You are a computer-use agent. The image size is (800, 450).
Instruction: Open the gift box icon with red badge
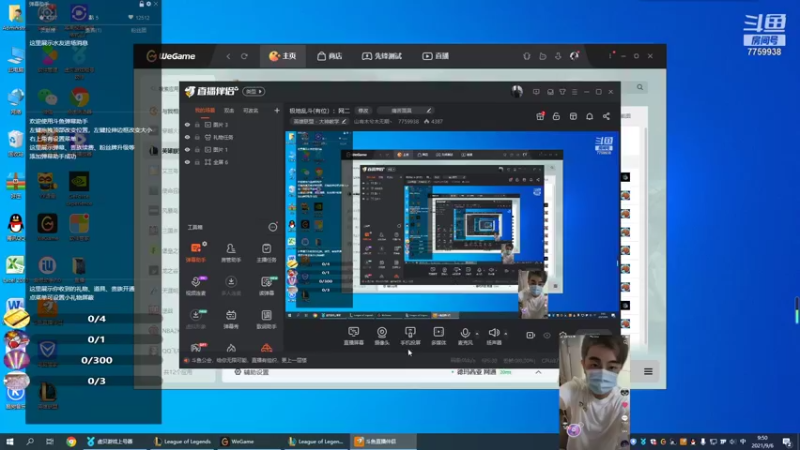[x=540, y=116]
